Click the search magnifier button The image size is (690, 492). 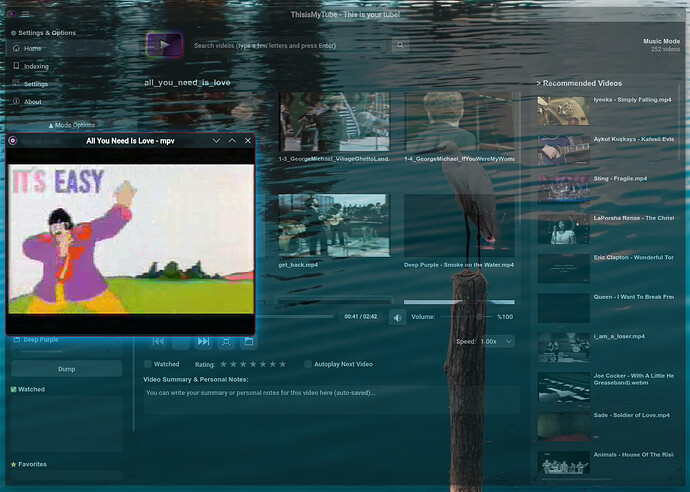(400, 45)
